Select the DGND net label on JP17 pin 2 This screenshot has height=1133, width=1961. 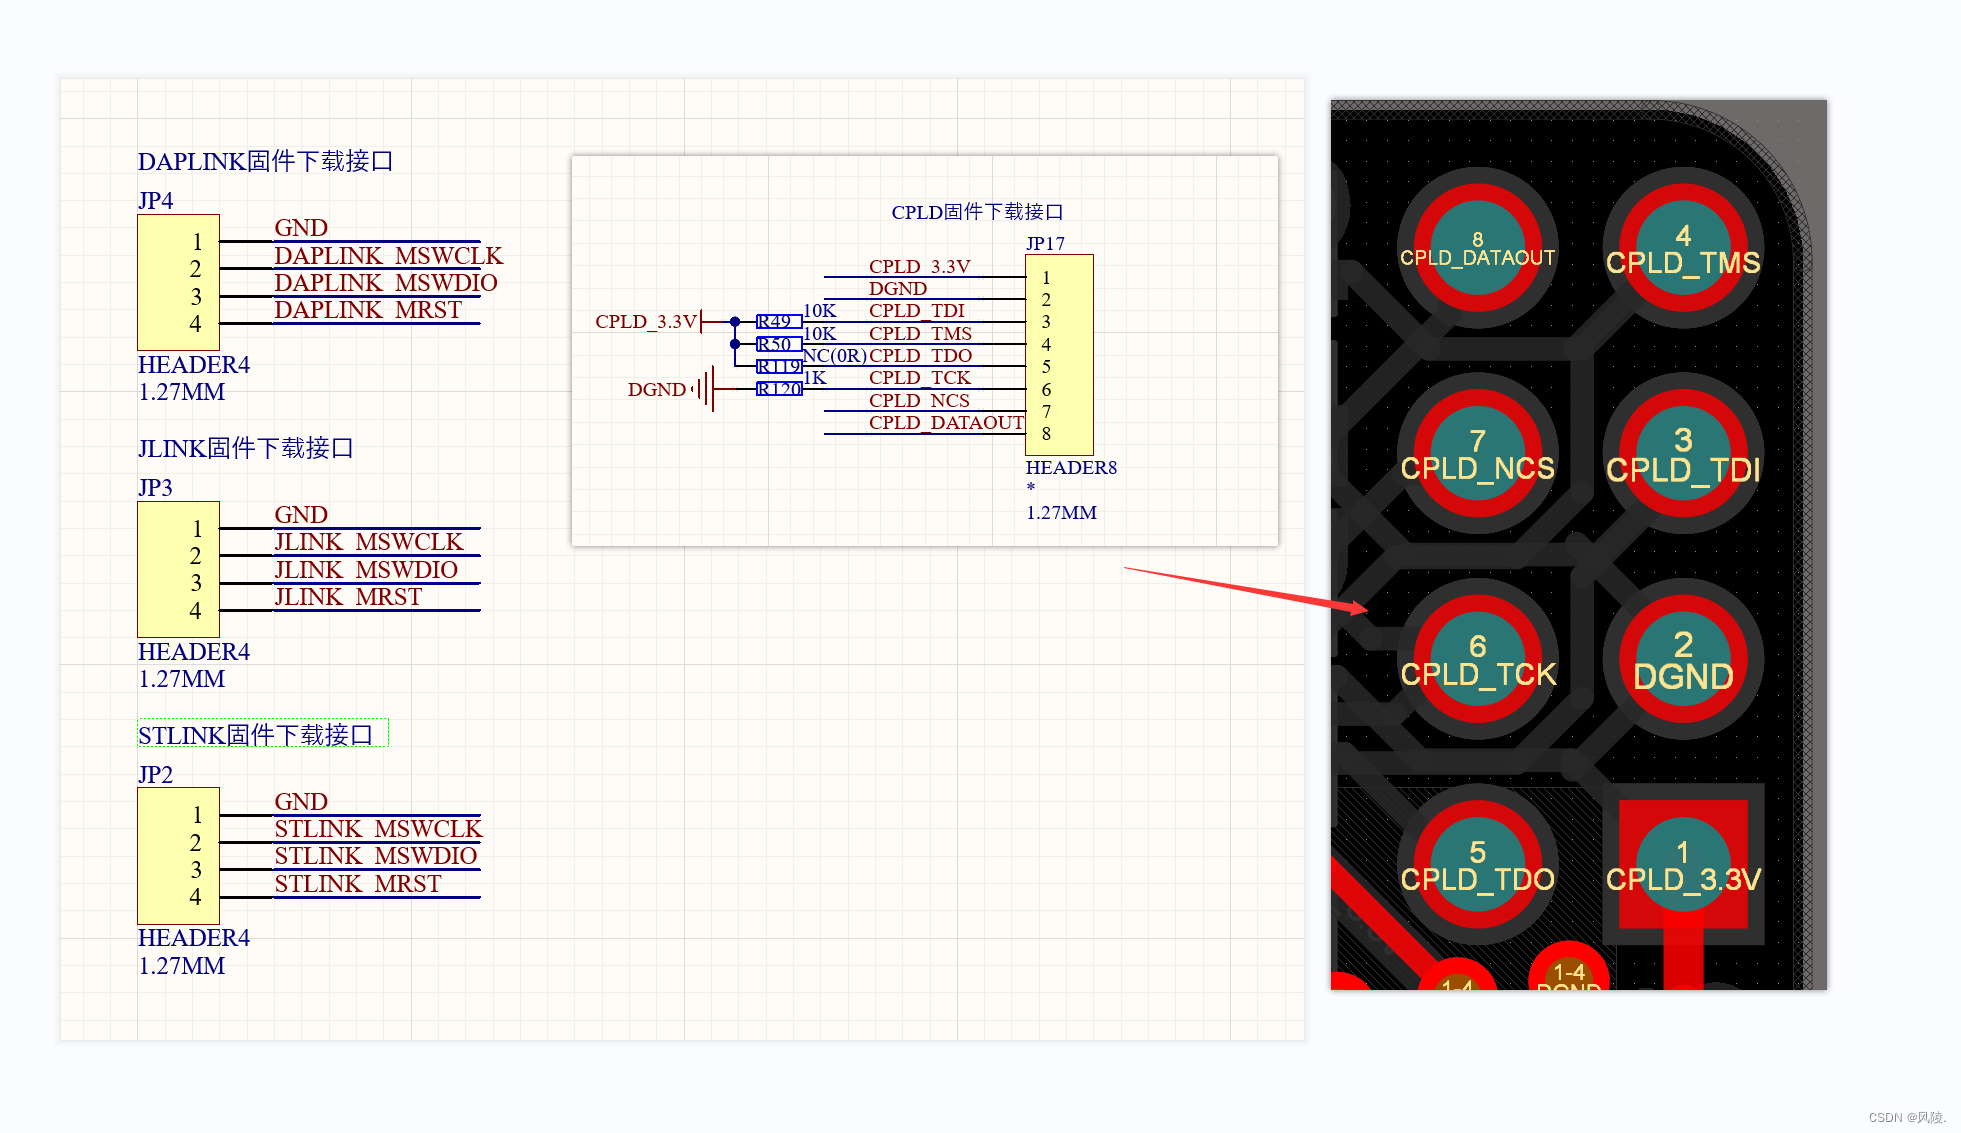(x=898, y=289)
